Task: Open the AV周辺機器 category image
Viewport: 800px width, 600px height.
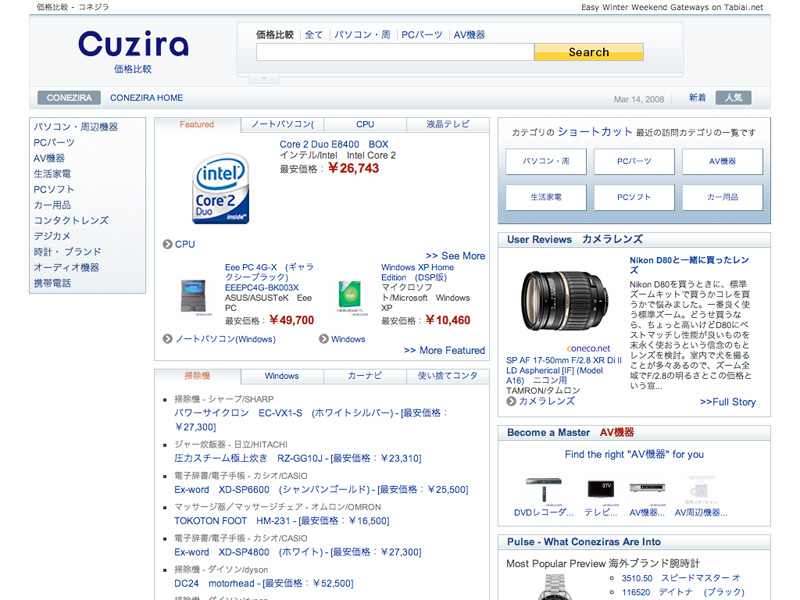Action: coord(701,489)
